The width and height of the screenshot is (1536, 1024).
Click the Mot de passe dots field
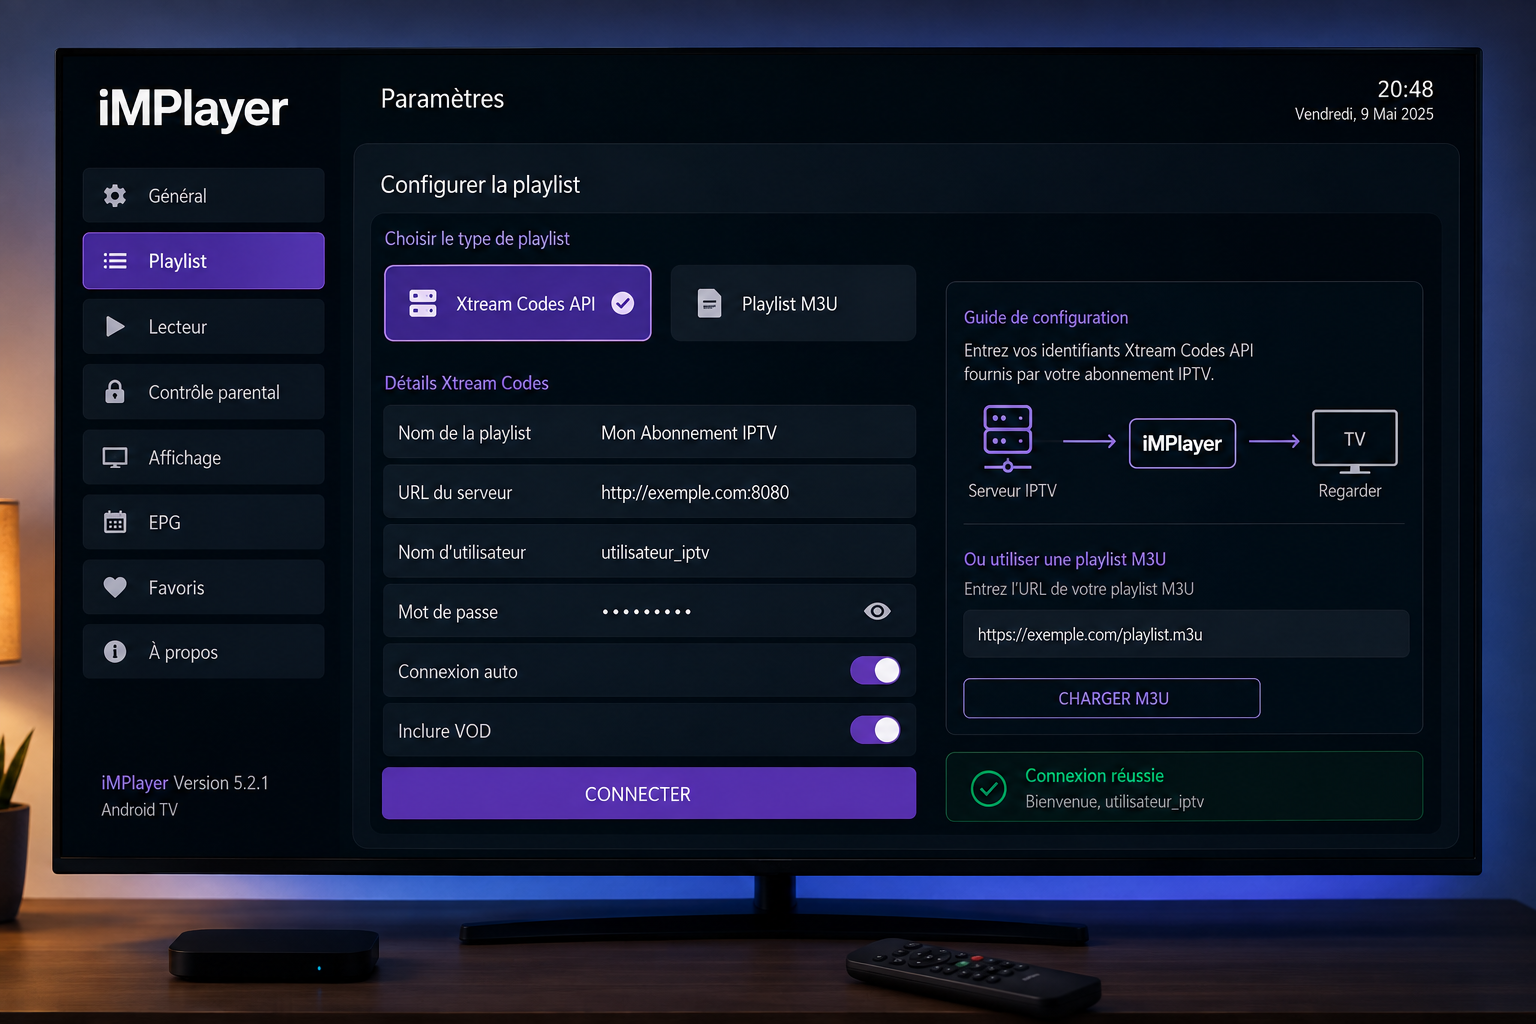pos(647,612)
